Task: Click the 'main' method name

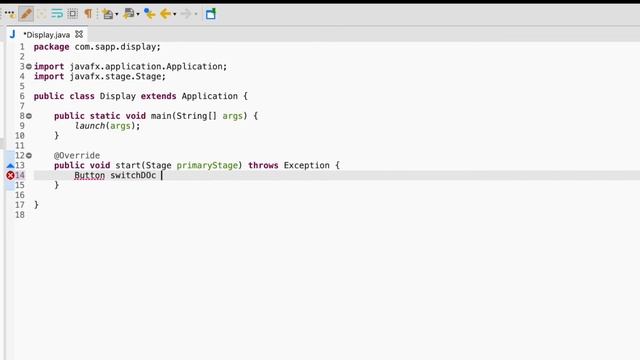Action: point(161,116)
